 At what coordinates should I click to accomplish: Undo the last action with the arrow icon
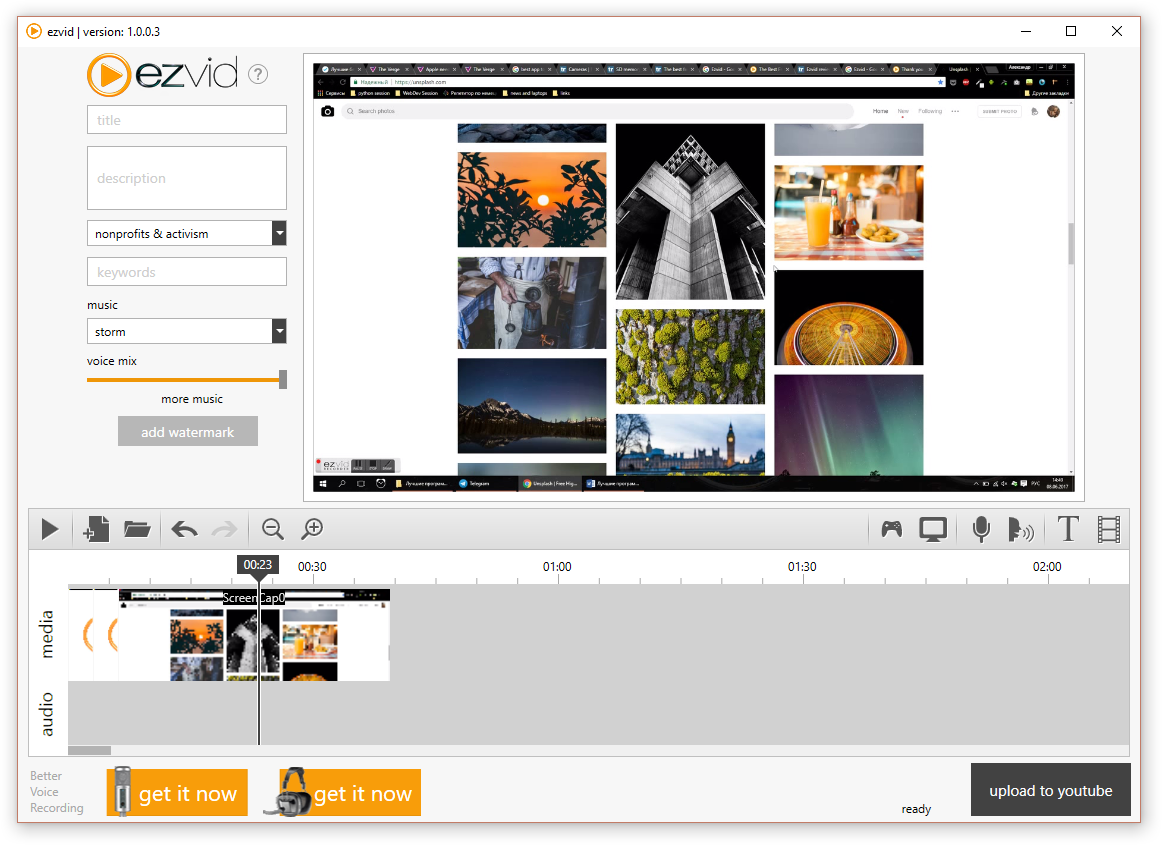184,529
